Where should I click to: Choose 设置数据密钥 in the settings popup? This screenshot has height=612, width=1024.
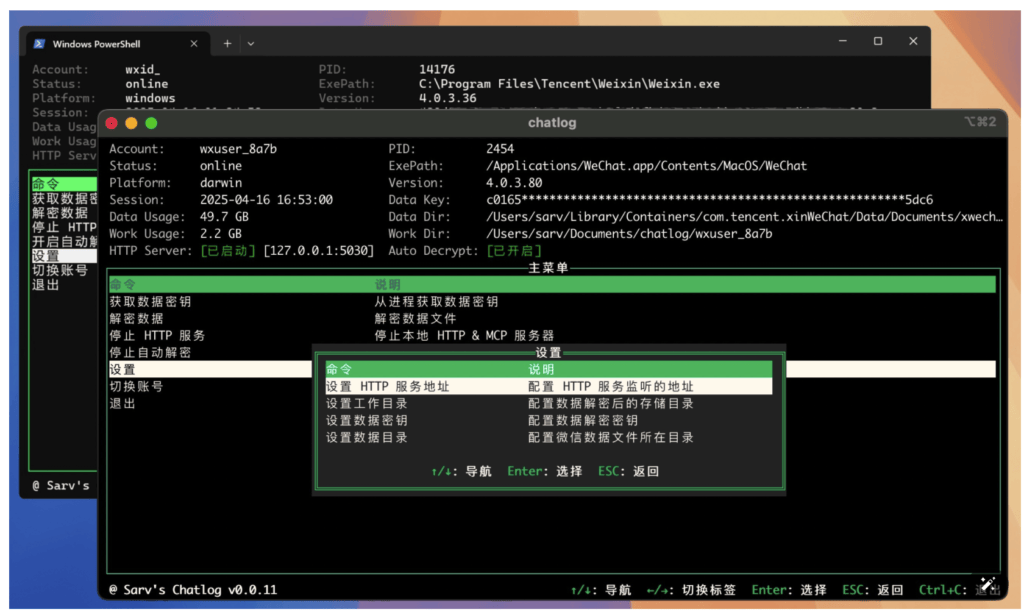coord(366,421)
